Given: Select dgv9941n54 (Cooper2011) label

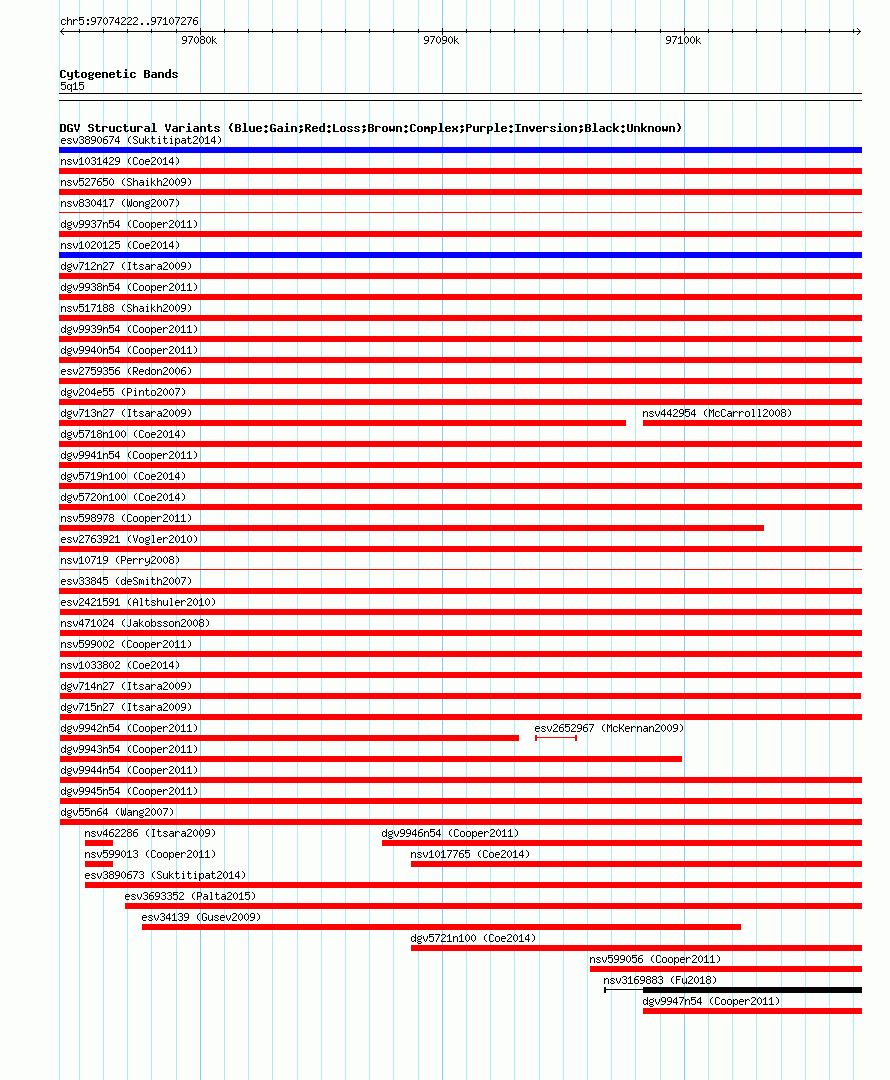Looking at the screenshot, I should [129, 455].
